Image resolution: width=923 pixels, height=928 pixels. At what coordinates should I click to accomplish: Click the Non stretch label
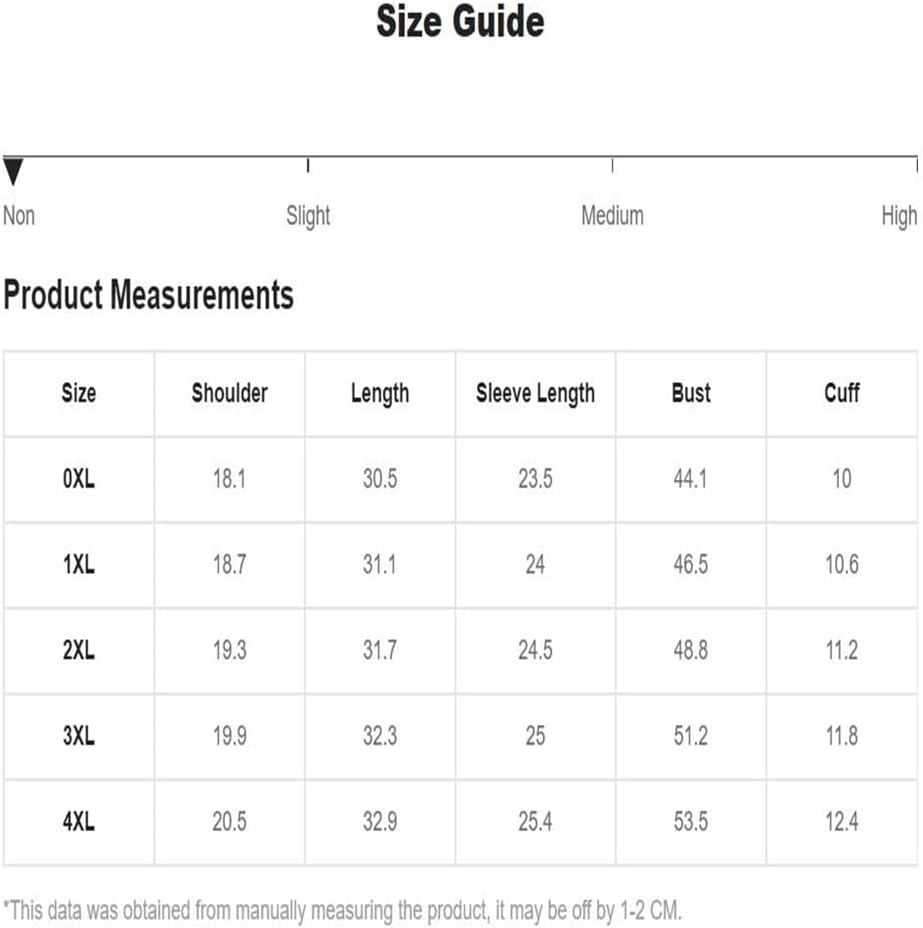[x=19, y=215]
